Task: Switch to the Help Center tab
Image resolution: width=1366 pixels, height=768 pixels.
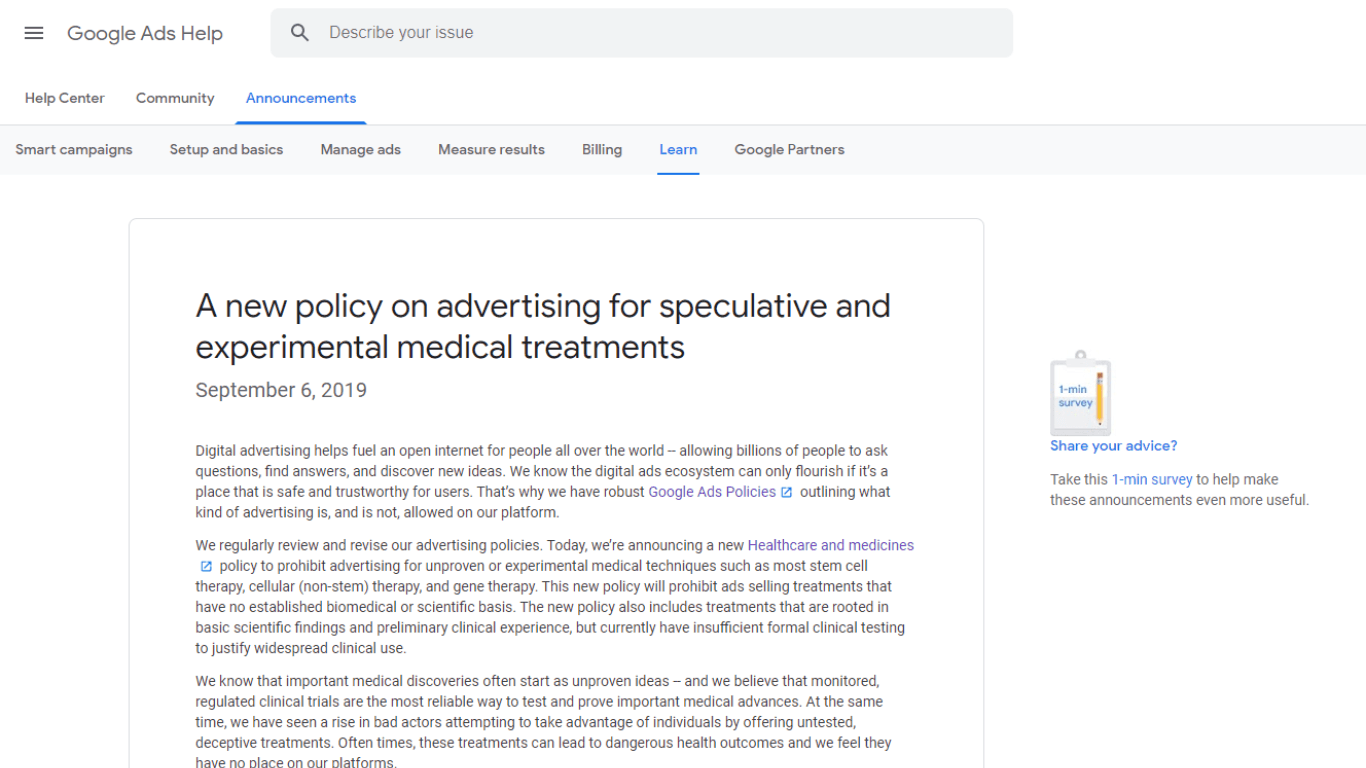Action: point(65,98)
